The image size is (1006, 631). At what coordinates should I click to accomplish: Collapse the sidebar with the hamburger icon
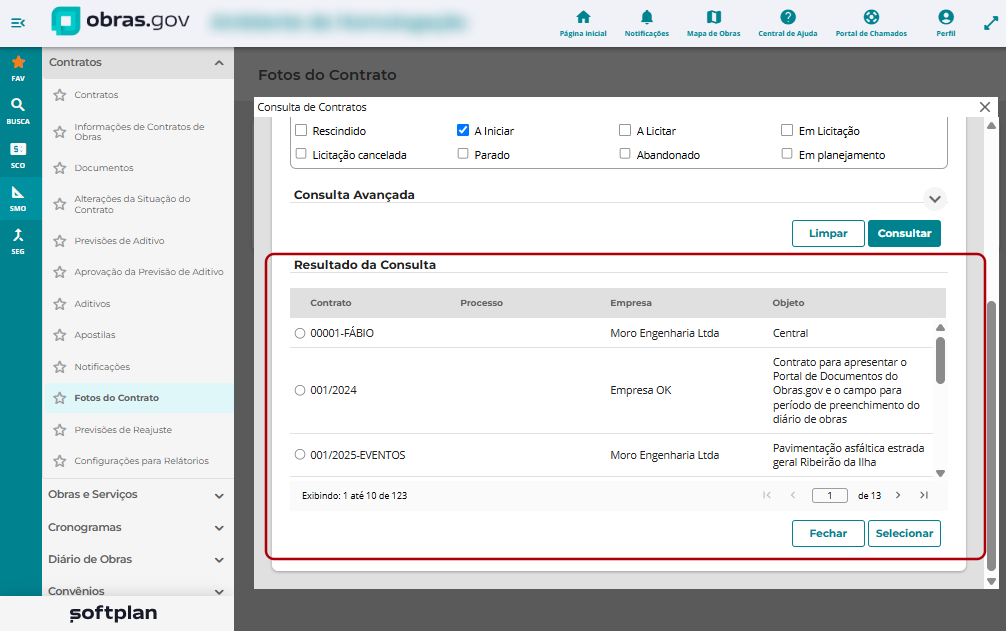tap(18, 23)
